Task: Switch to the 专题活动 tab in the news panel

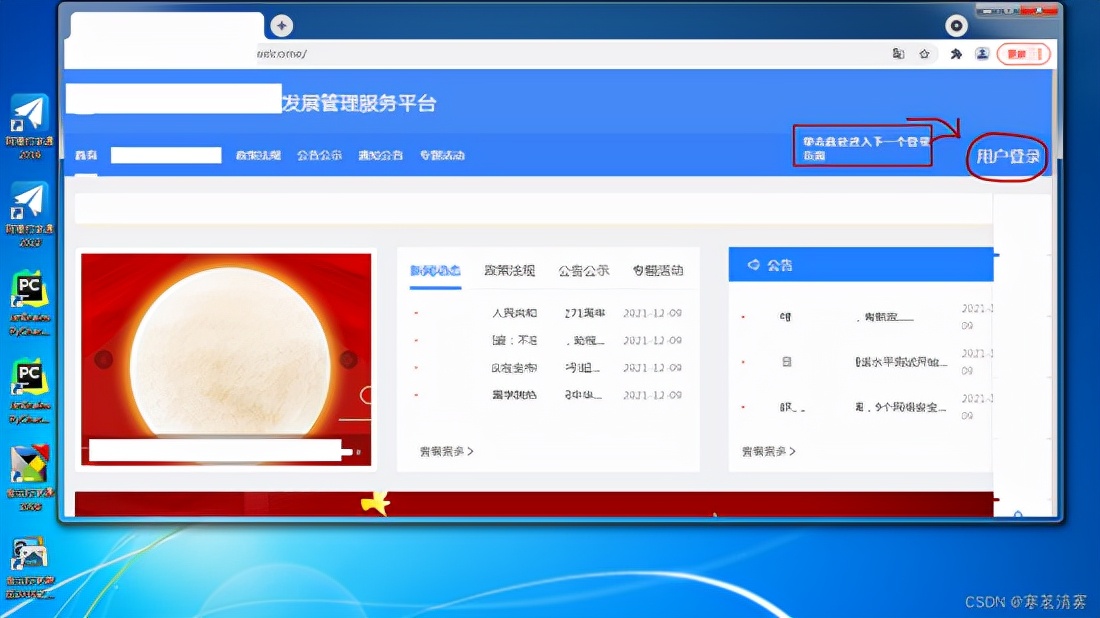Action: click(x=657, y=270)
